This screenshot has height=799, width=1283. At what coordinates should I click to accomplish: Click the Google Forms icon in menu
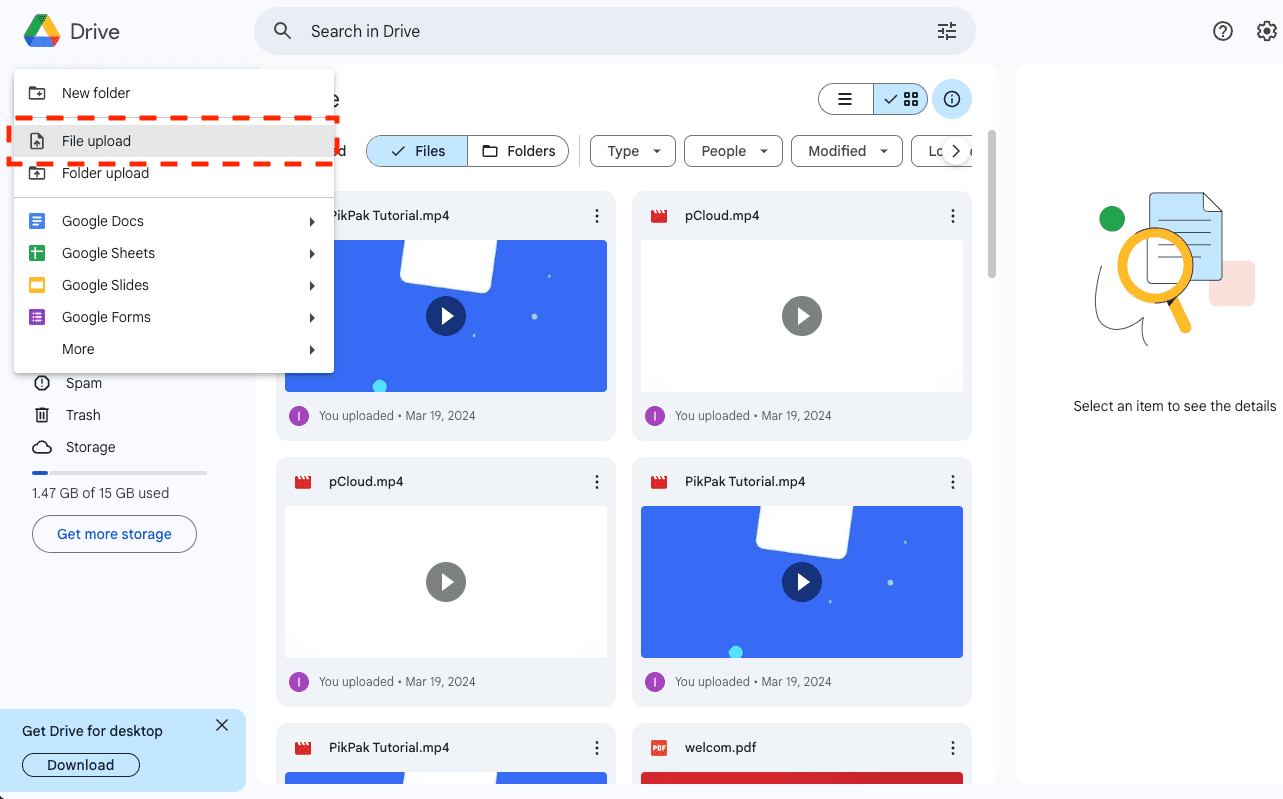click(x=37, y=317)
